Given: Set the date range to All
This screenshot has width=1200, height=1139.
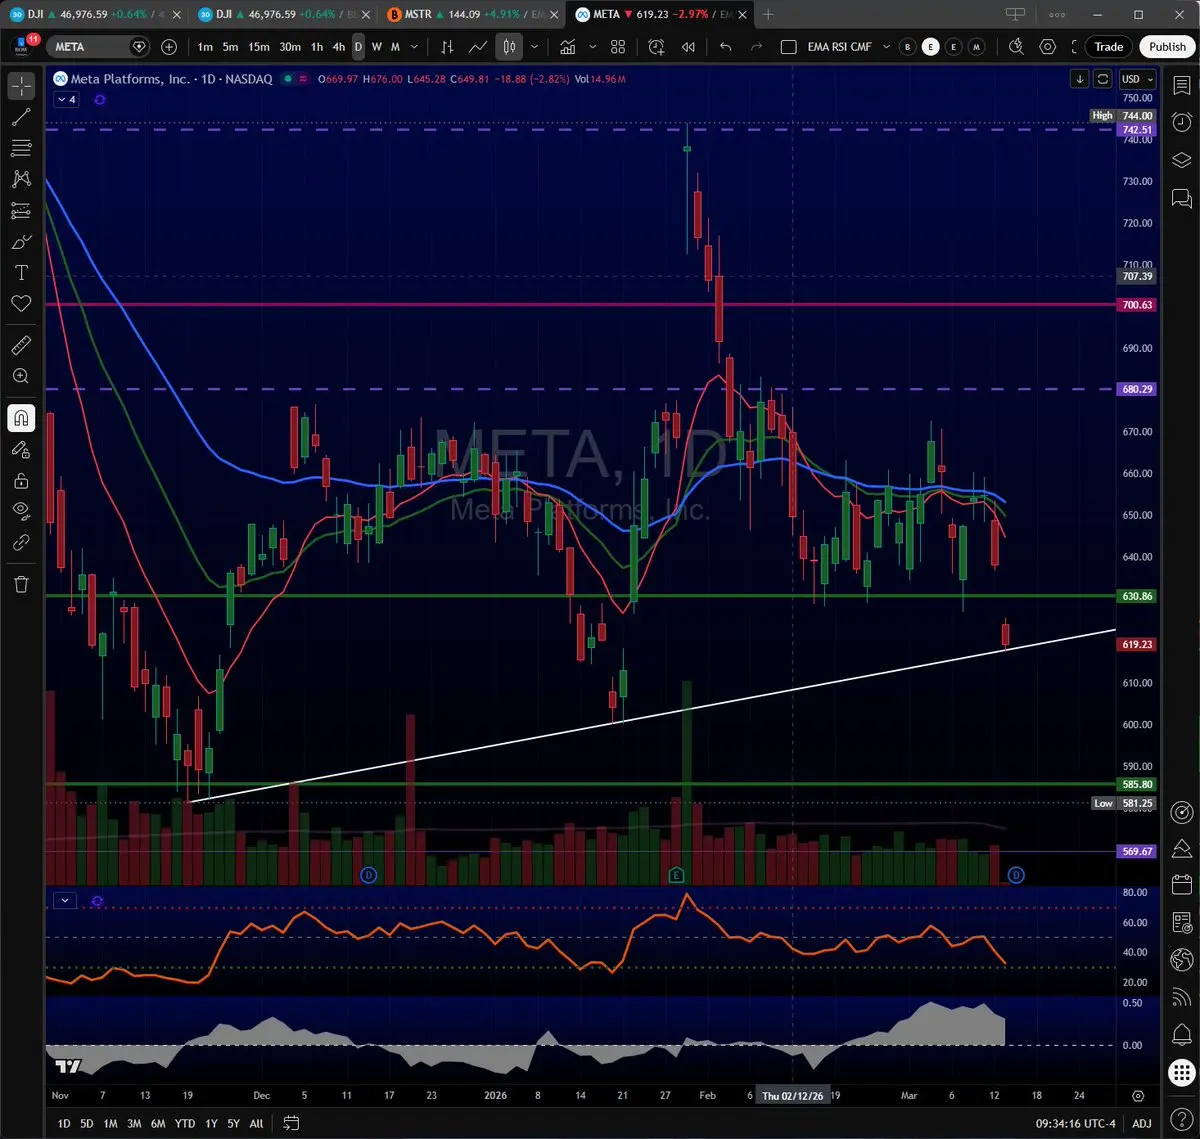Looking at the screenshot, I should pos(257,1123).
